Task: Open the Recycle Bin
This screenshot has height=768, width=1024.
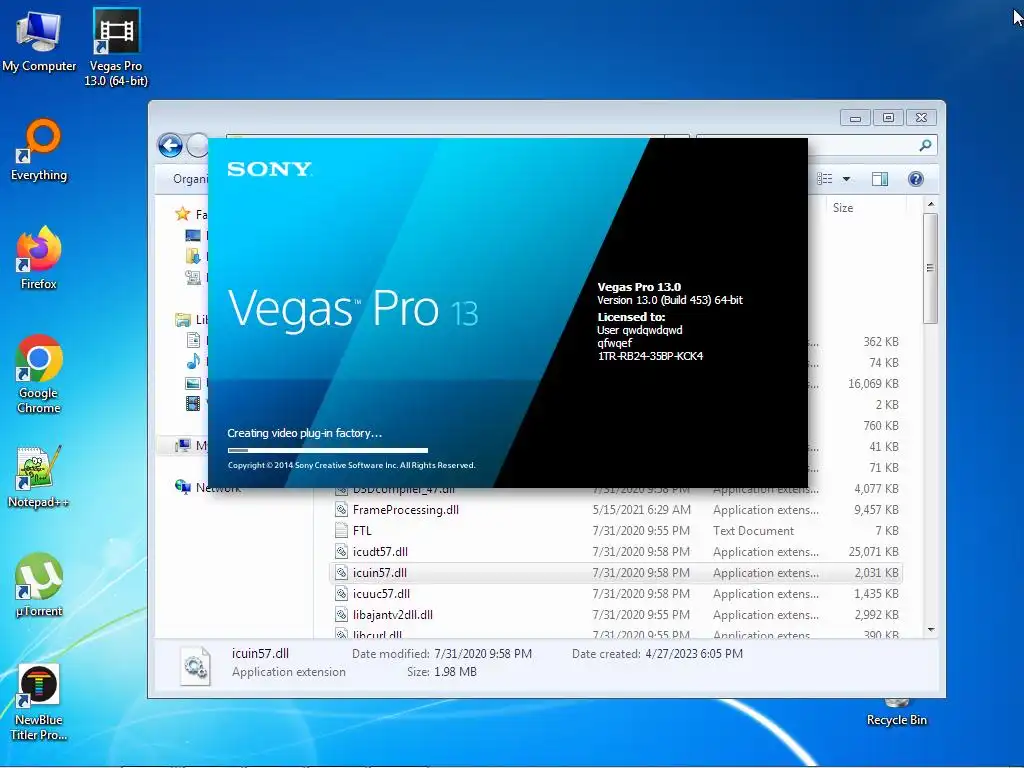Action: (896, 713)
